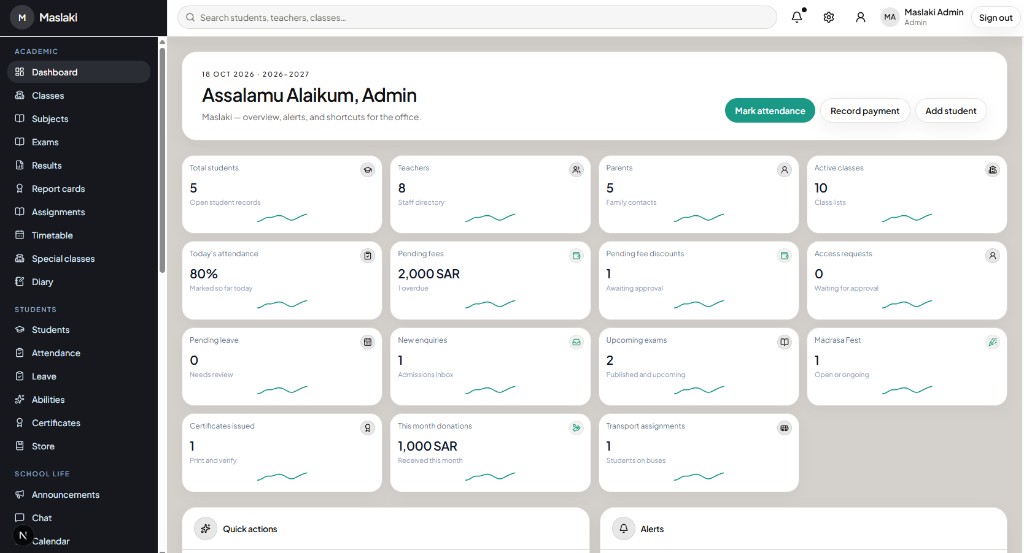Click the Admissions inbox text
Viewport: 1024px width, 553px height.
click(426, 375)
